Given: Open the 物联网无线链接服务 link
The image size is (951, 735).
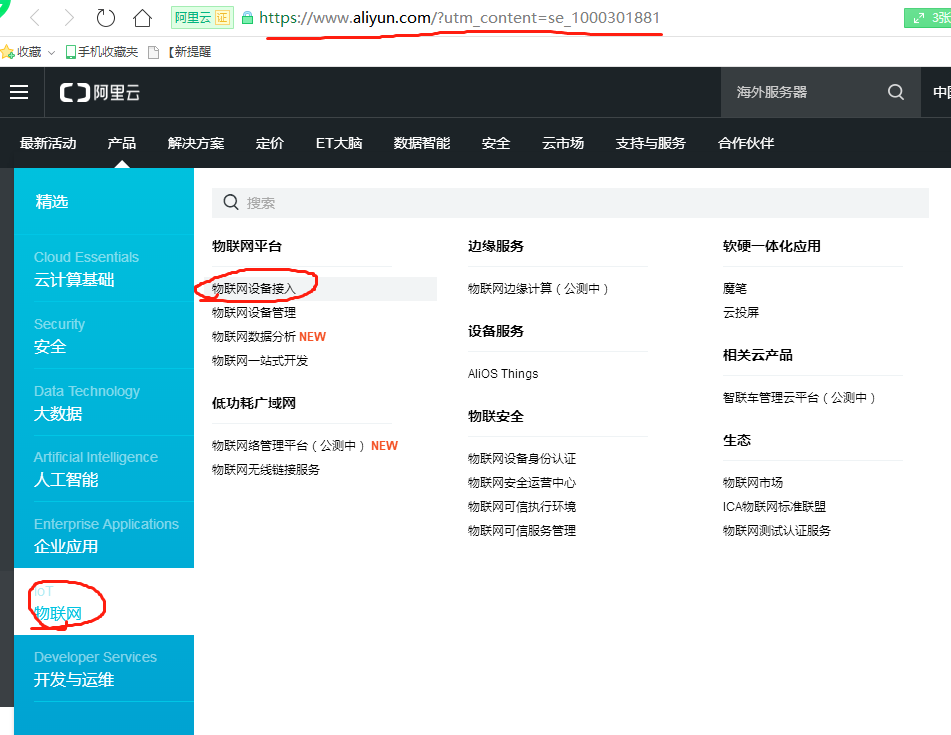Looking at the screenshot, I should pyautogui.click(x=266, y=470).
